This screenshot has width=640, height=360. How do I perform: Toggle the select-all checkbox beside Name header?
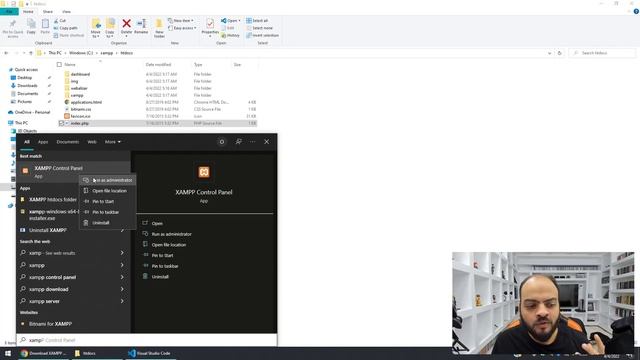[59, 64]
